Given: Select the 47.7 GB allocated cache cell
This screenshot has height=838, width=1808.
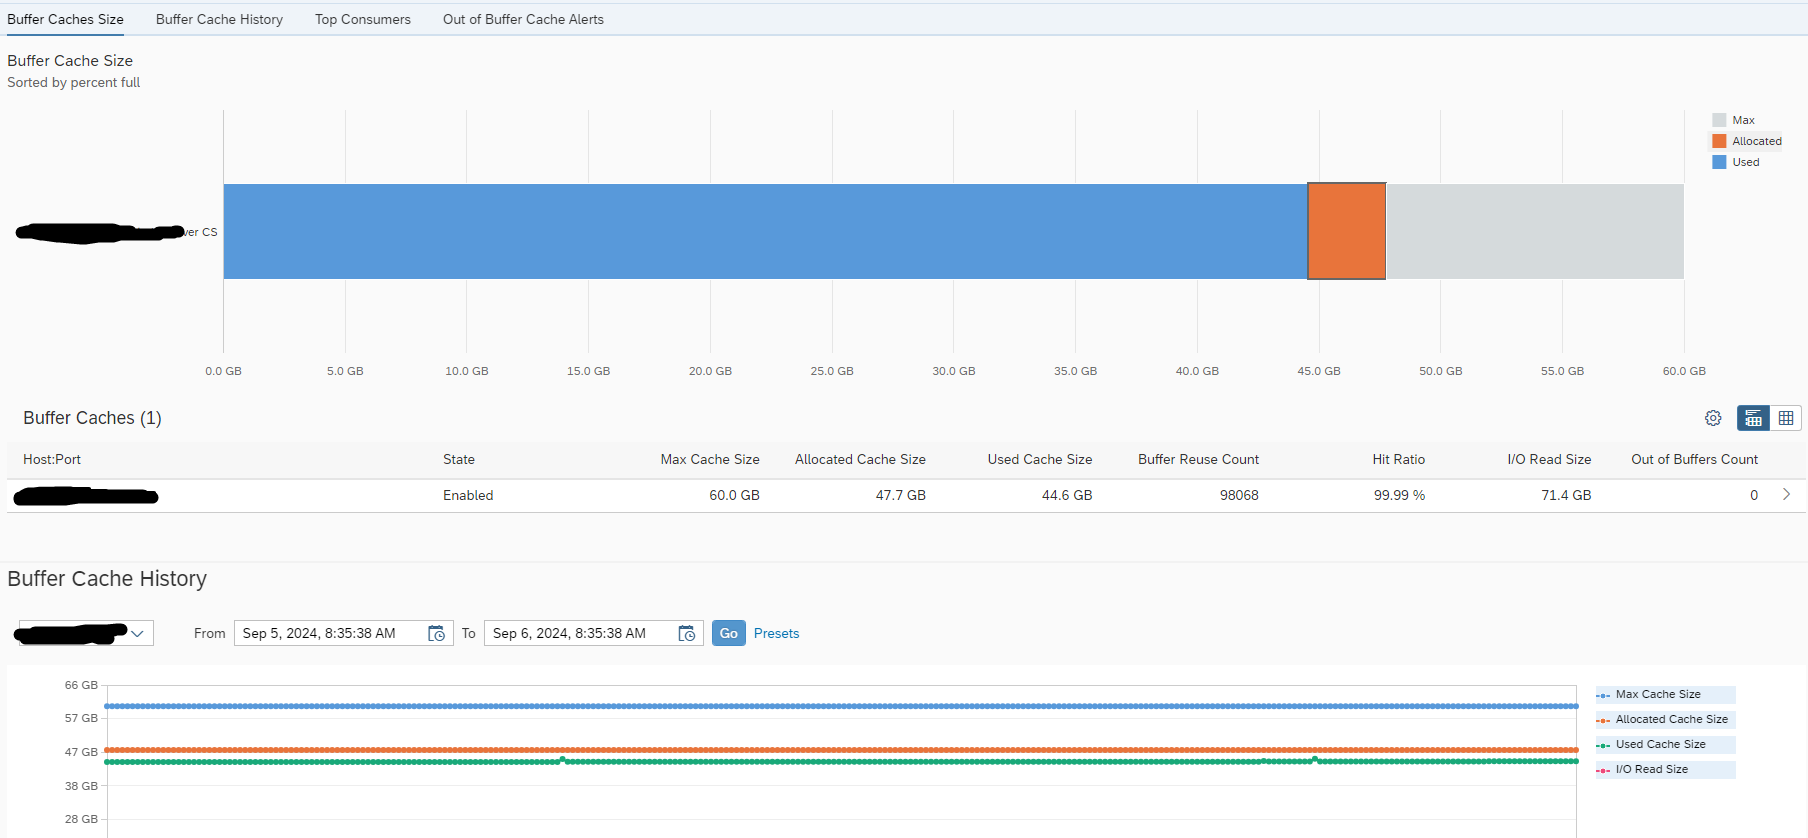Looking at the screenshot, I should [x=900, y=495].
